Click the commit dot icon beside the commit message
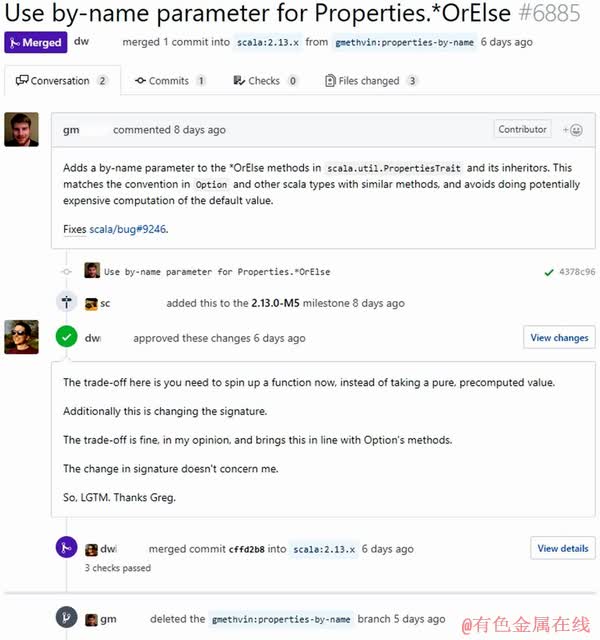 tap(67, 271)
